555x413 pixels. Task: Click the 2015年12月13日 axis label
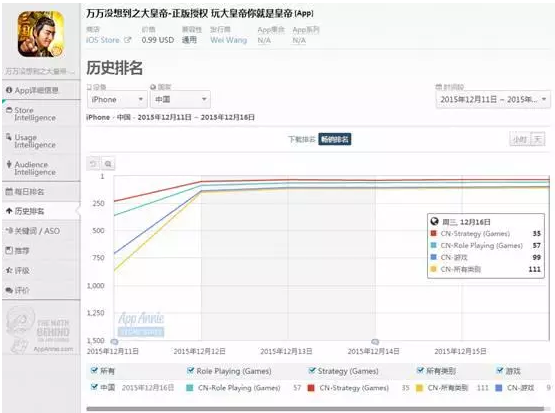coord(286,351)
